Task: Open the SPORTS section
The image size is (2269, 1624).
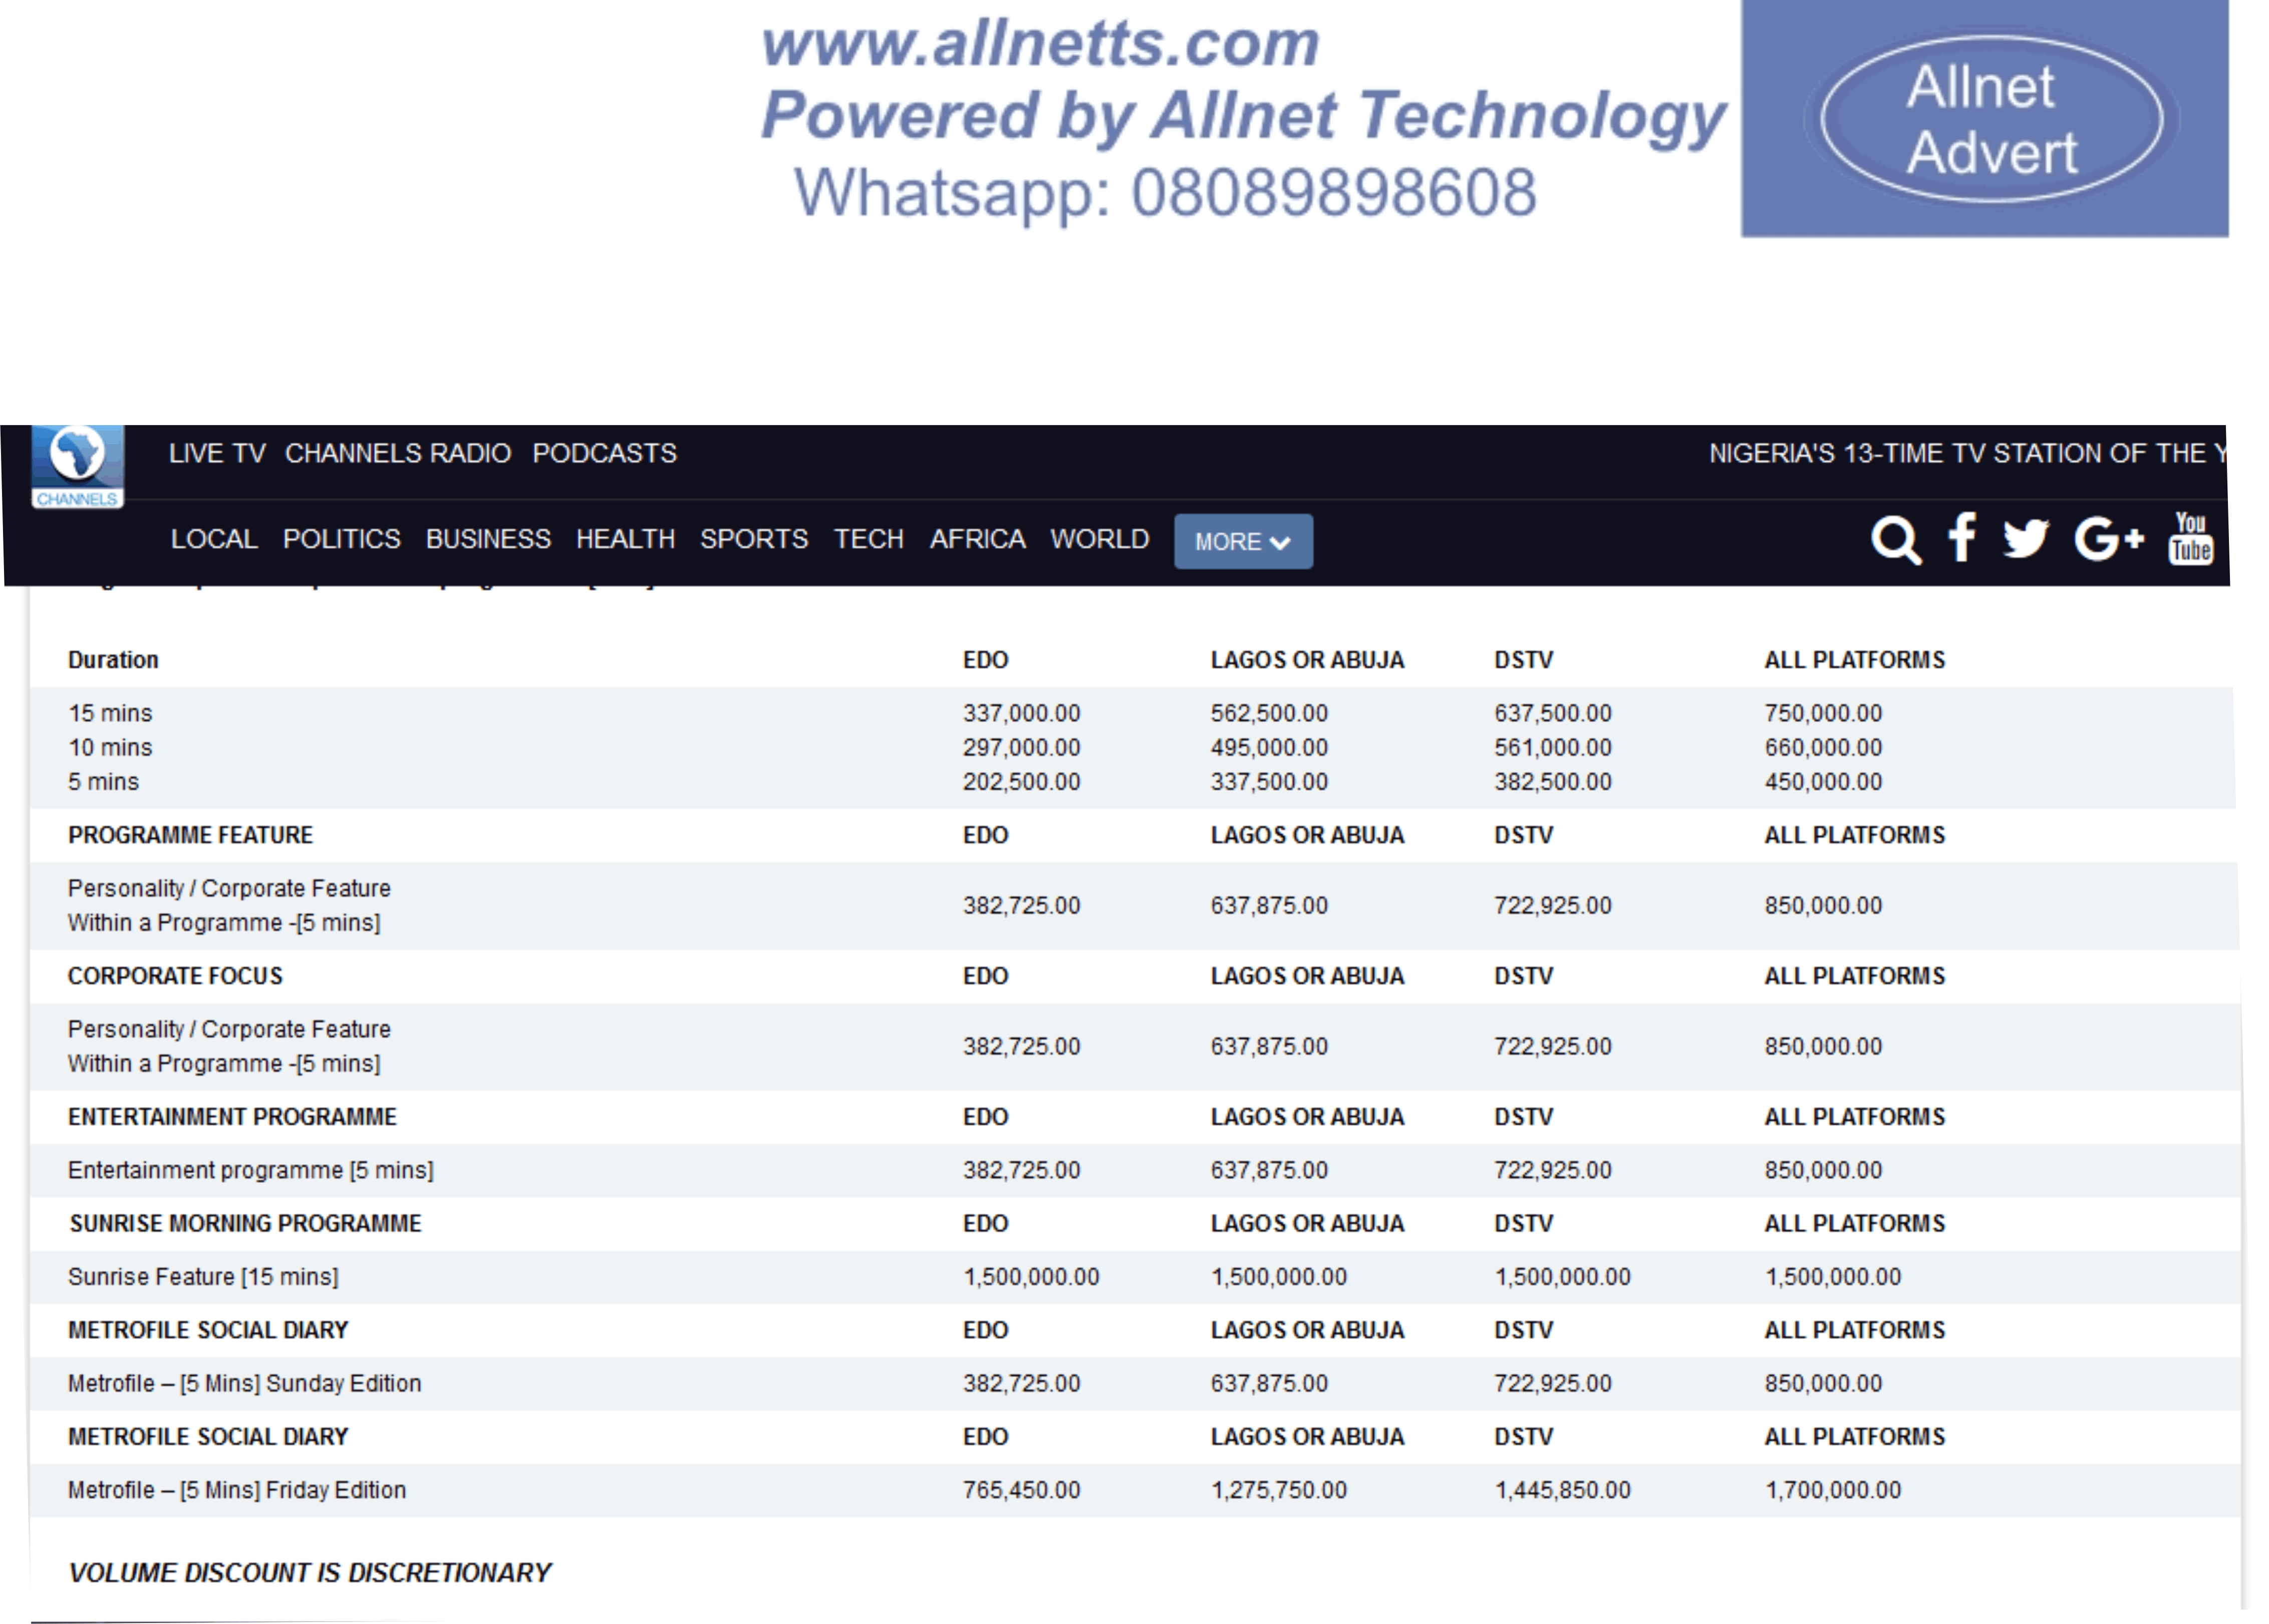Action: coord(753,539)
